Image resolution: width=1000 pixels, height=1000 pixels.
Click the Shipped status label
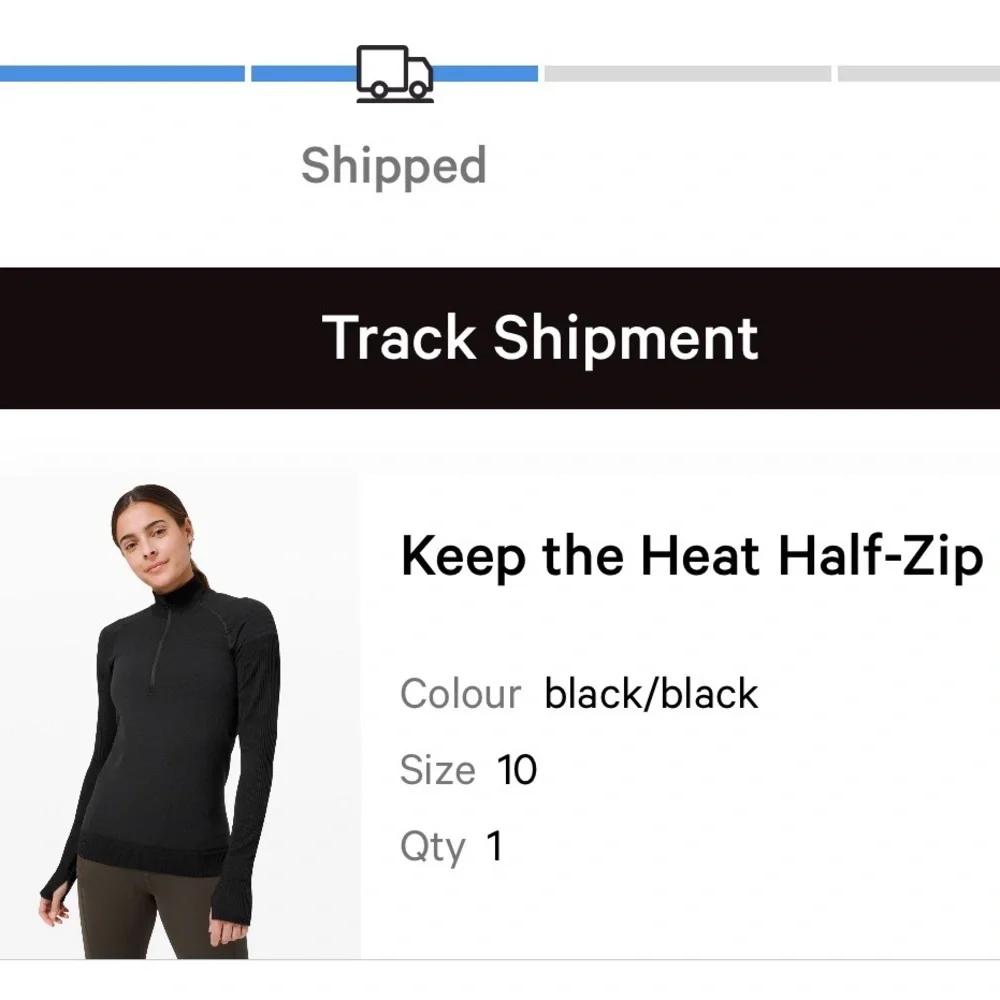[393, 165]
